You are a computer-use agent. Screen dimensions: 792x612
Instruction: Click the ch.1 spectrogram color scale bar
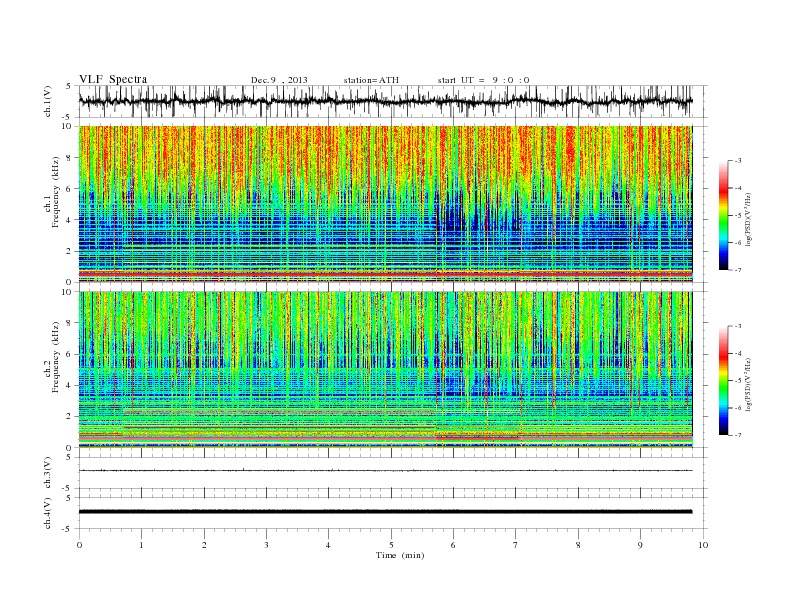click(x=723, y=215)
